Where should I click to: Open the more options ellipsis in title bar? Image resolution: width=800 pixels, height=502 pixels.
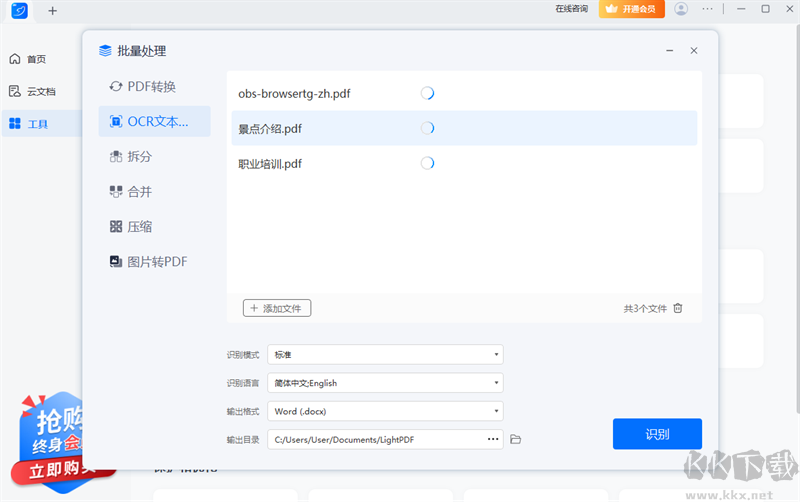click(x=707, y=9)
